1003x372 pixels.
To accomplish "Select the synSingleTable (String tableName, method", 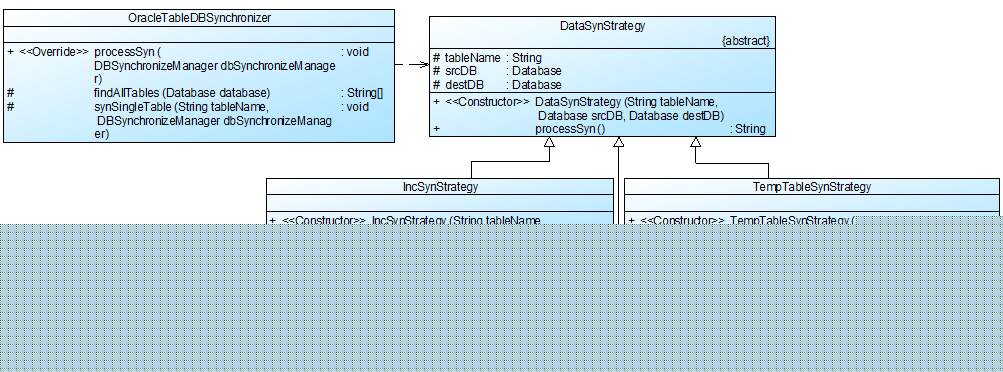I will (181, 107).
